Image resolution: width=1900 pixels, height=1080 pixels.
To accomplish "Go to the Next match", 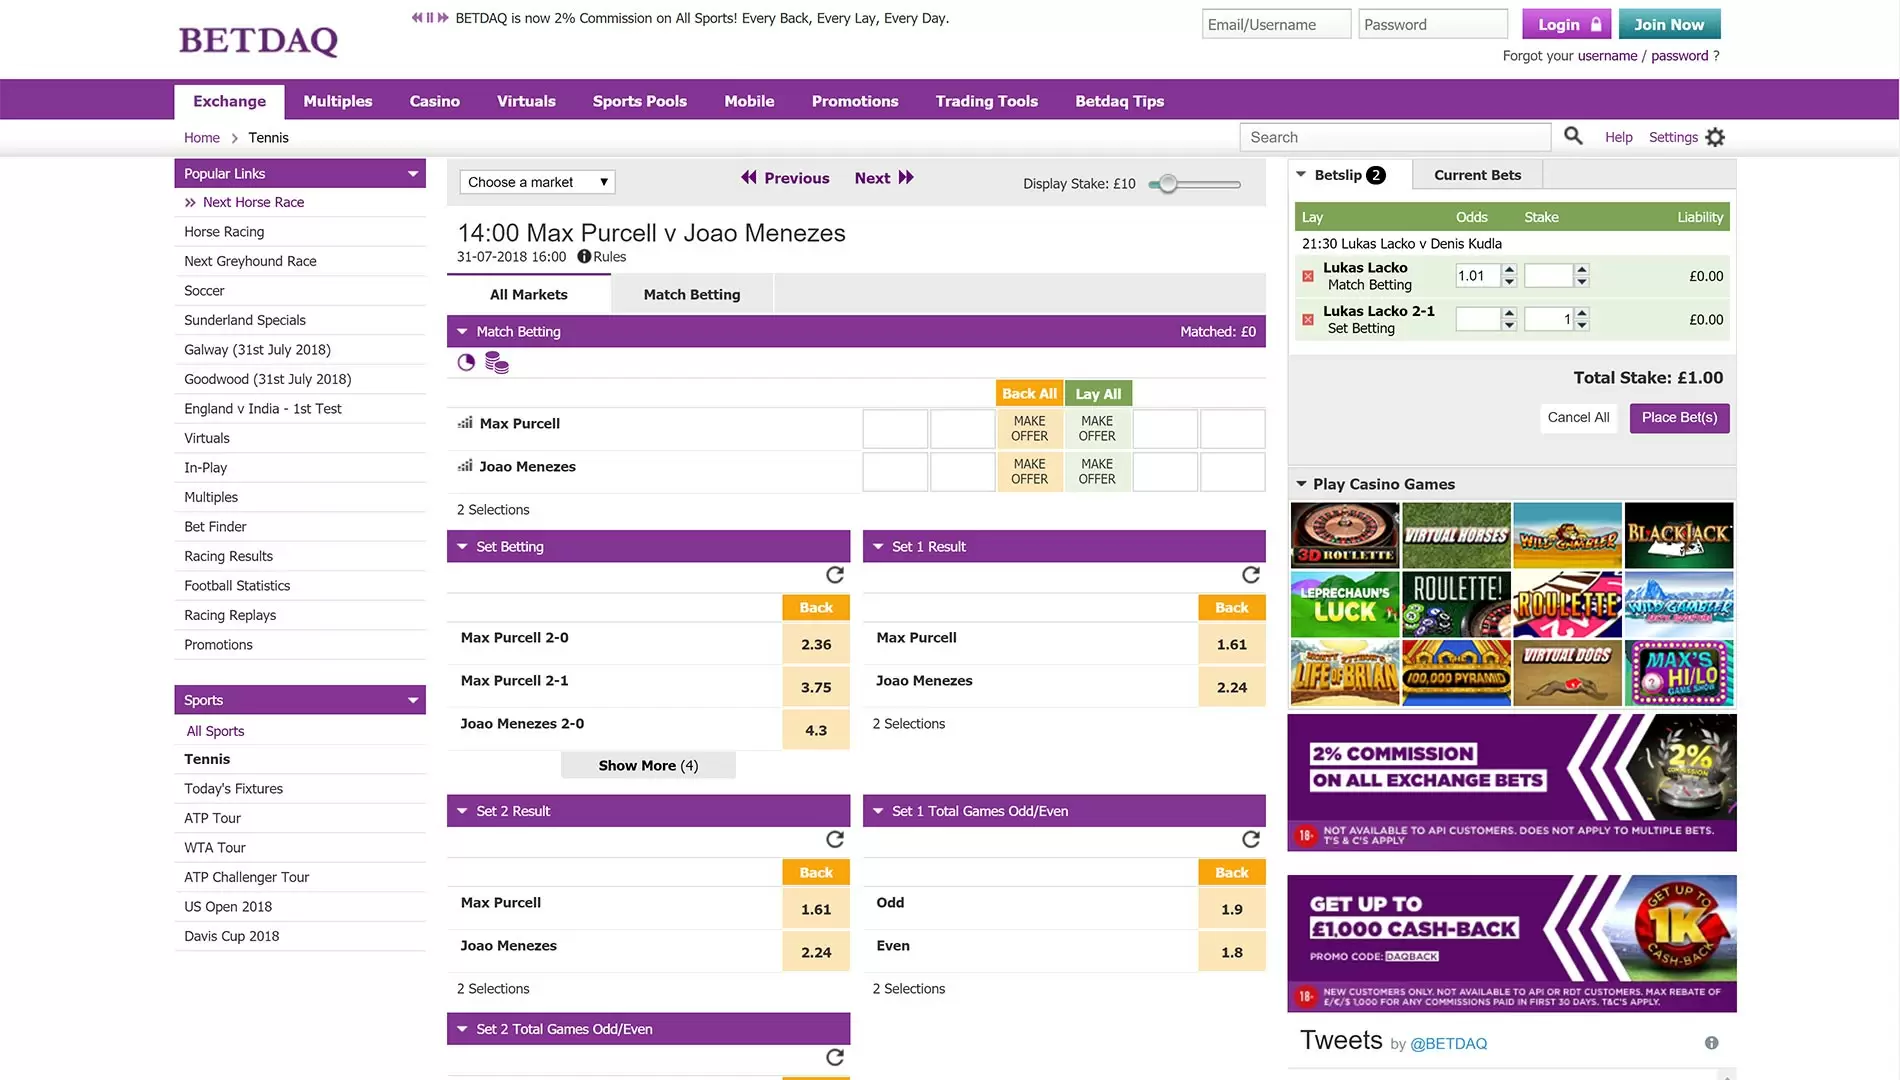I will click(x=884, y=178).
